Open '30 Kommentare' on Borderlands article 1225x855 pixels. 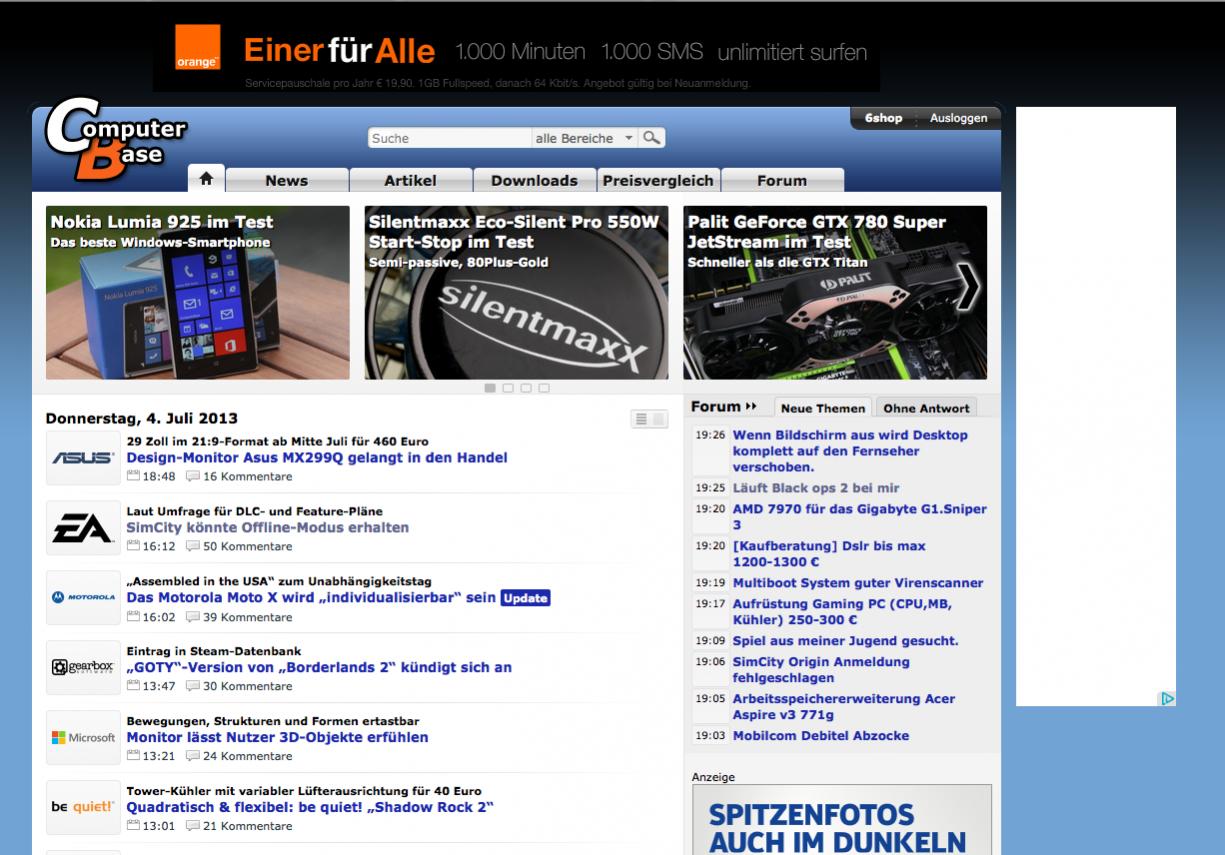tap(248, 687)
